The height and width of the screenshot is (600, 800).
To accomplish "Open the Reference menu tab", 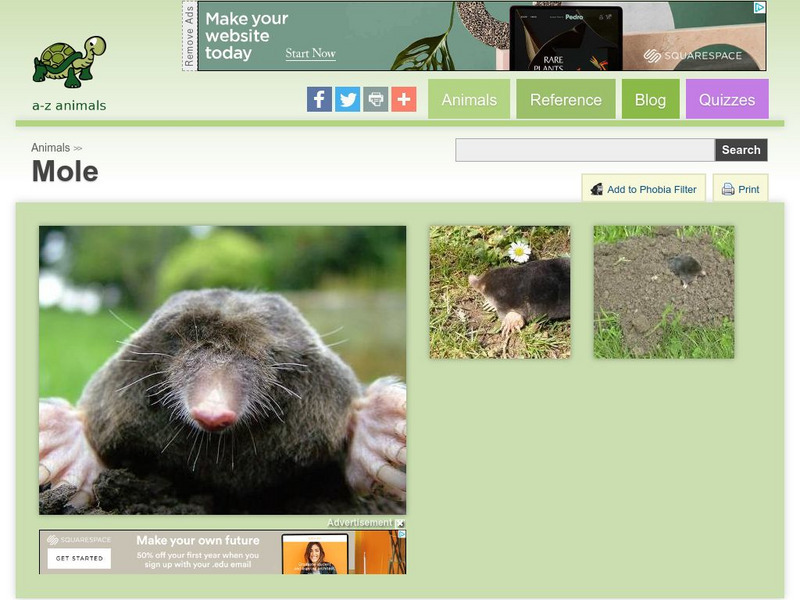I will click(x=566, y=99).
